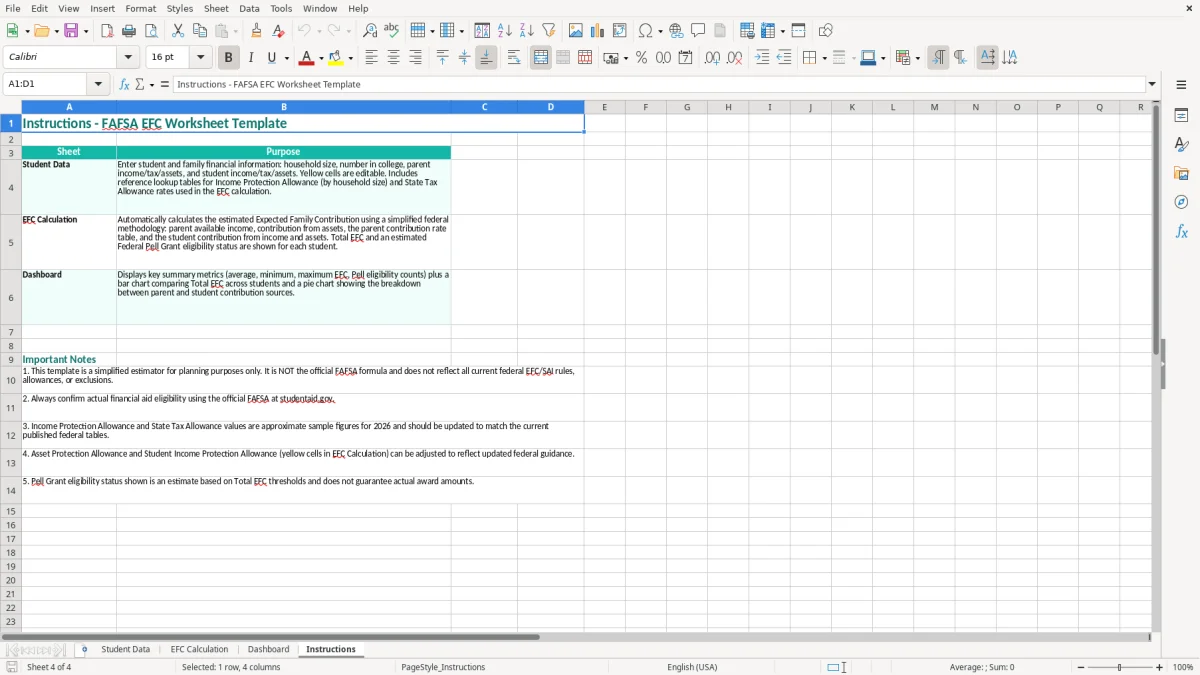Click the Formula equals button

tap(164, 84)
